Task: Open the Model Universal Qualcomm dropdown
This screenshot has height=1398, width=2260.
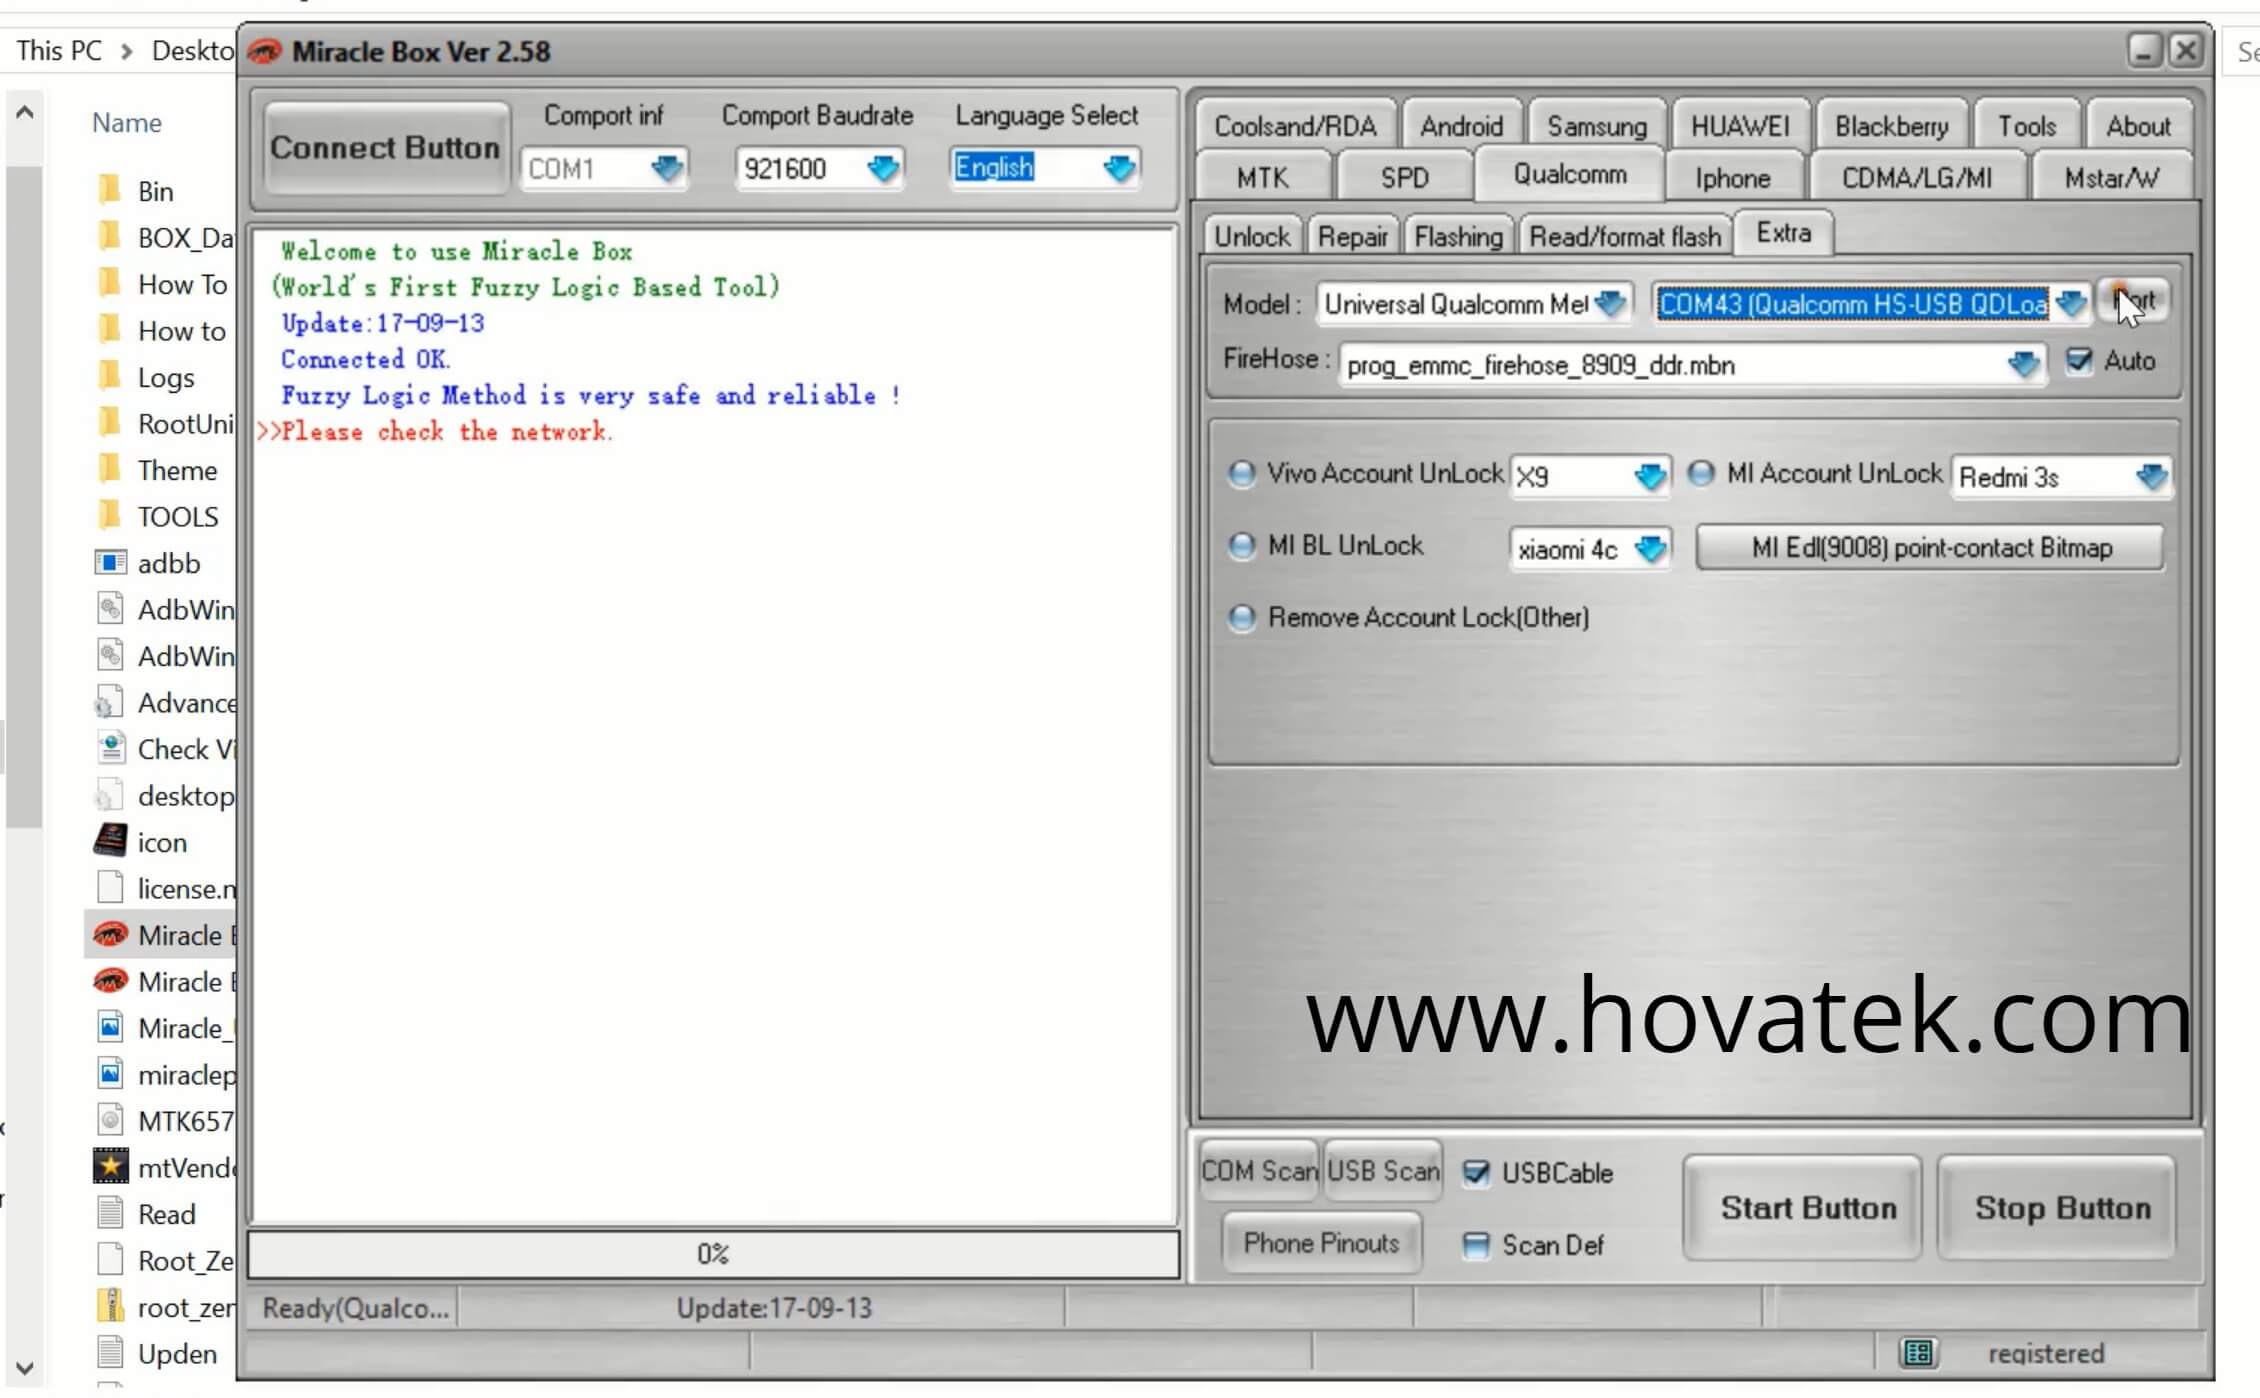Action: coord(1610,303)
